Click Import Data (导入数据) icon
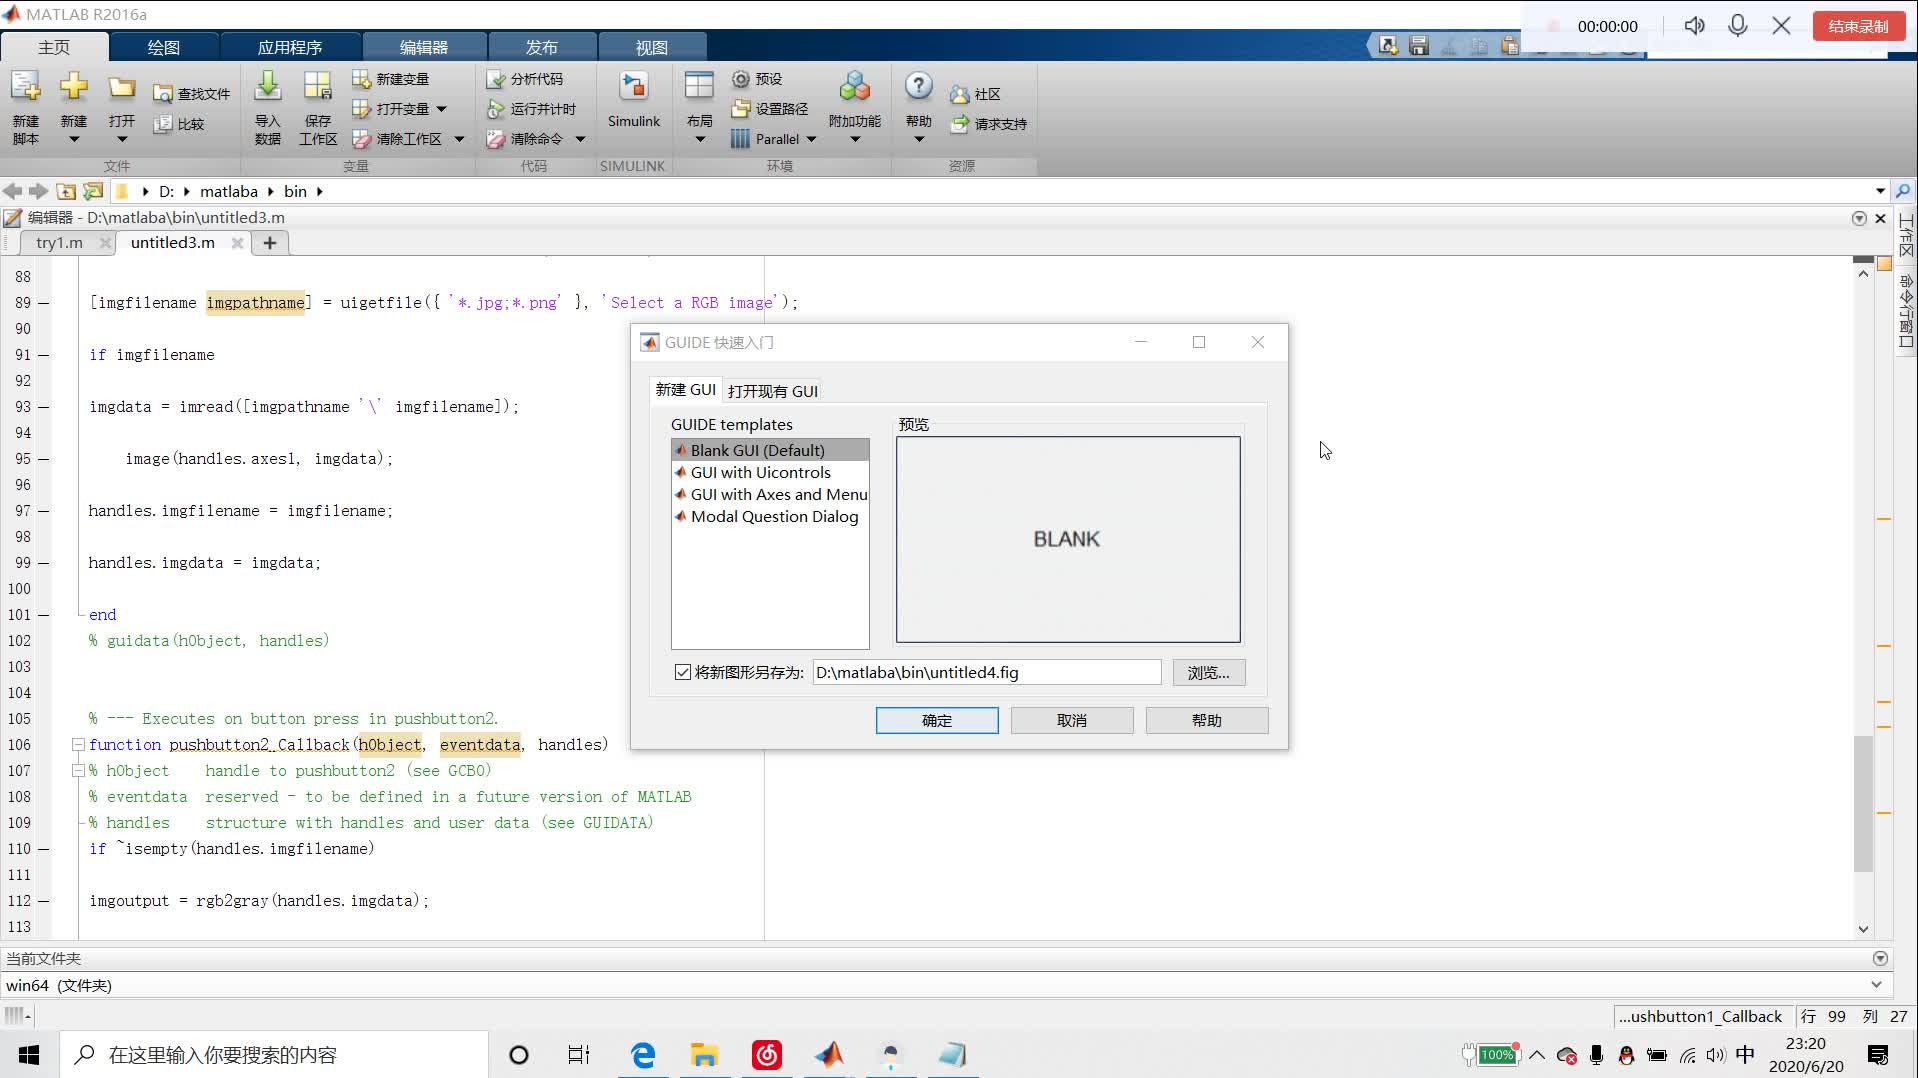The width and height of the screenshot is (1918, 1078). [x=267, y=87]
